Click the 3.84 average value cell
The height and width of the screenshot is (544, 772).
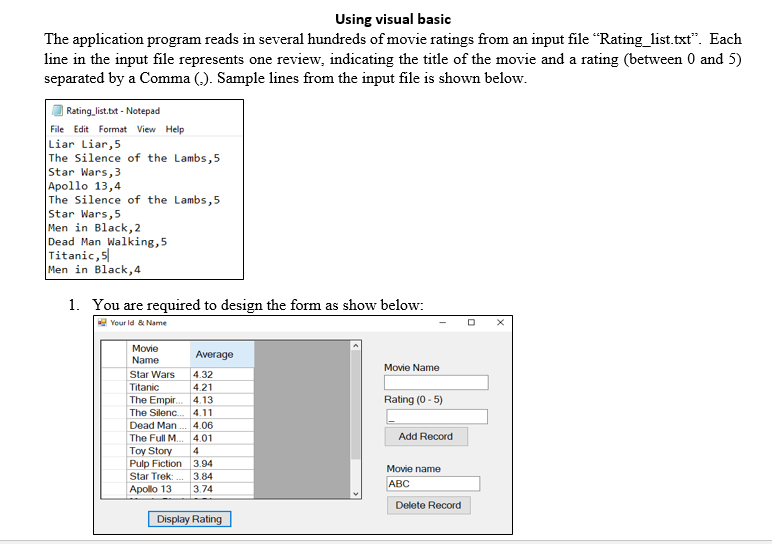222,477
